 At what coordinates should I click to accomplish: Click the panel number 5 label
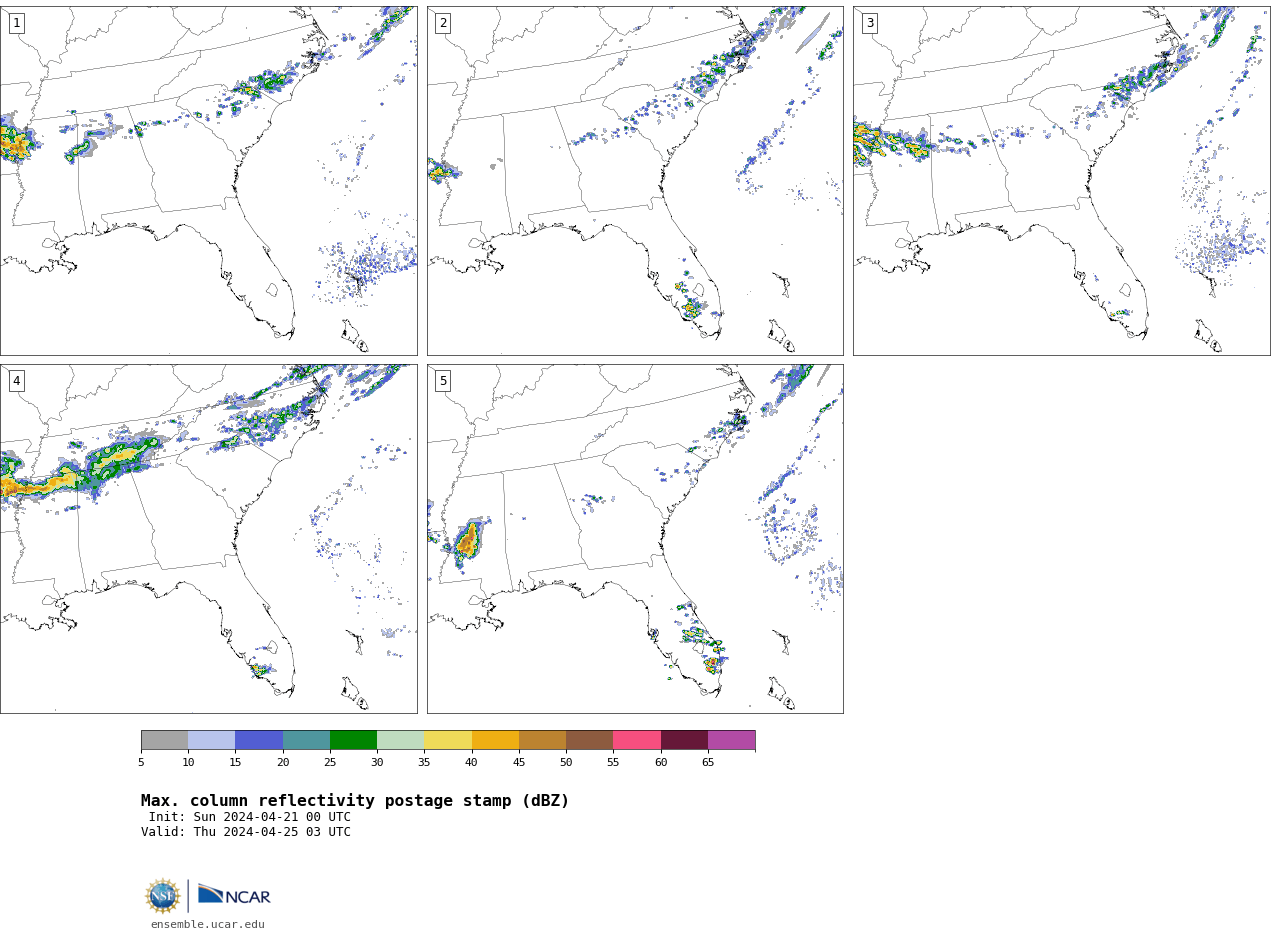[x=443, y=381]
